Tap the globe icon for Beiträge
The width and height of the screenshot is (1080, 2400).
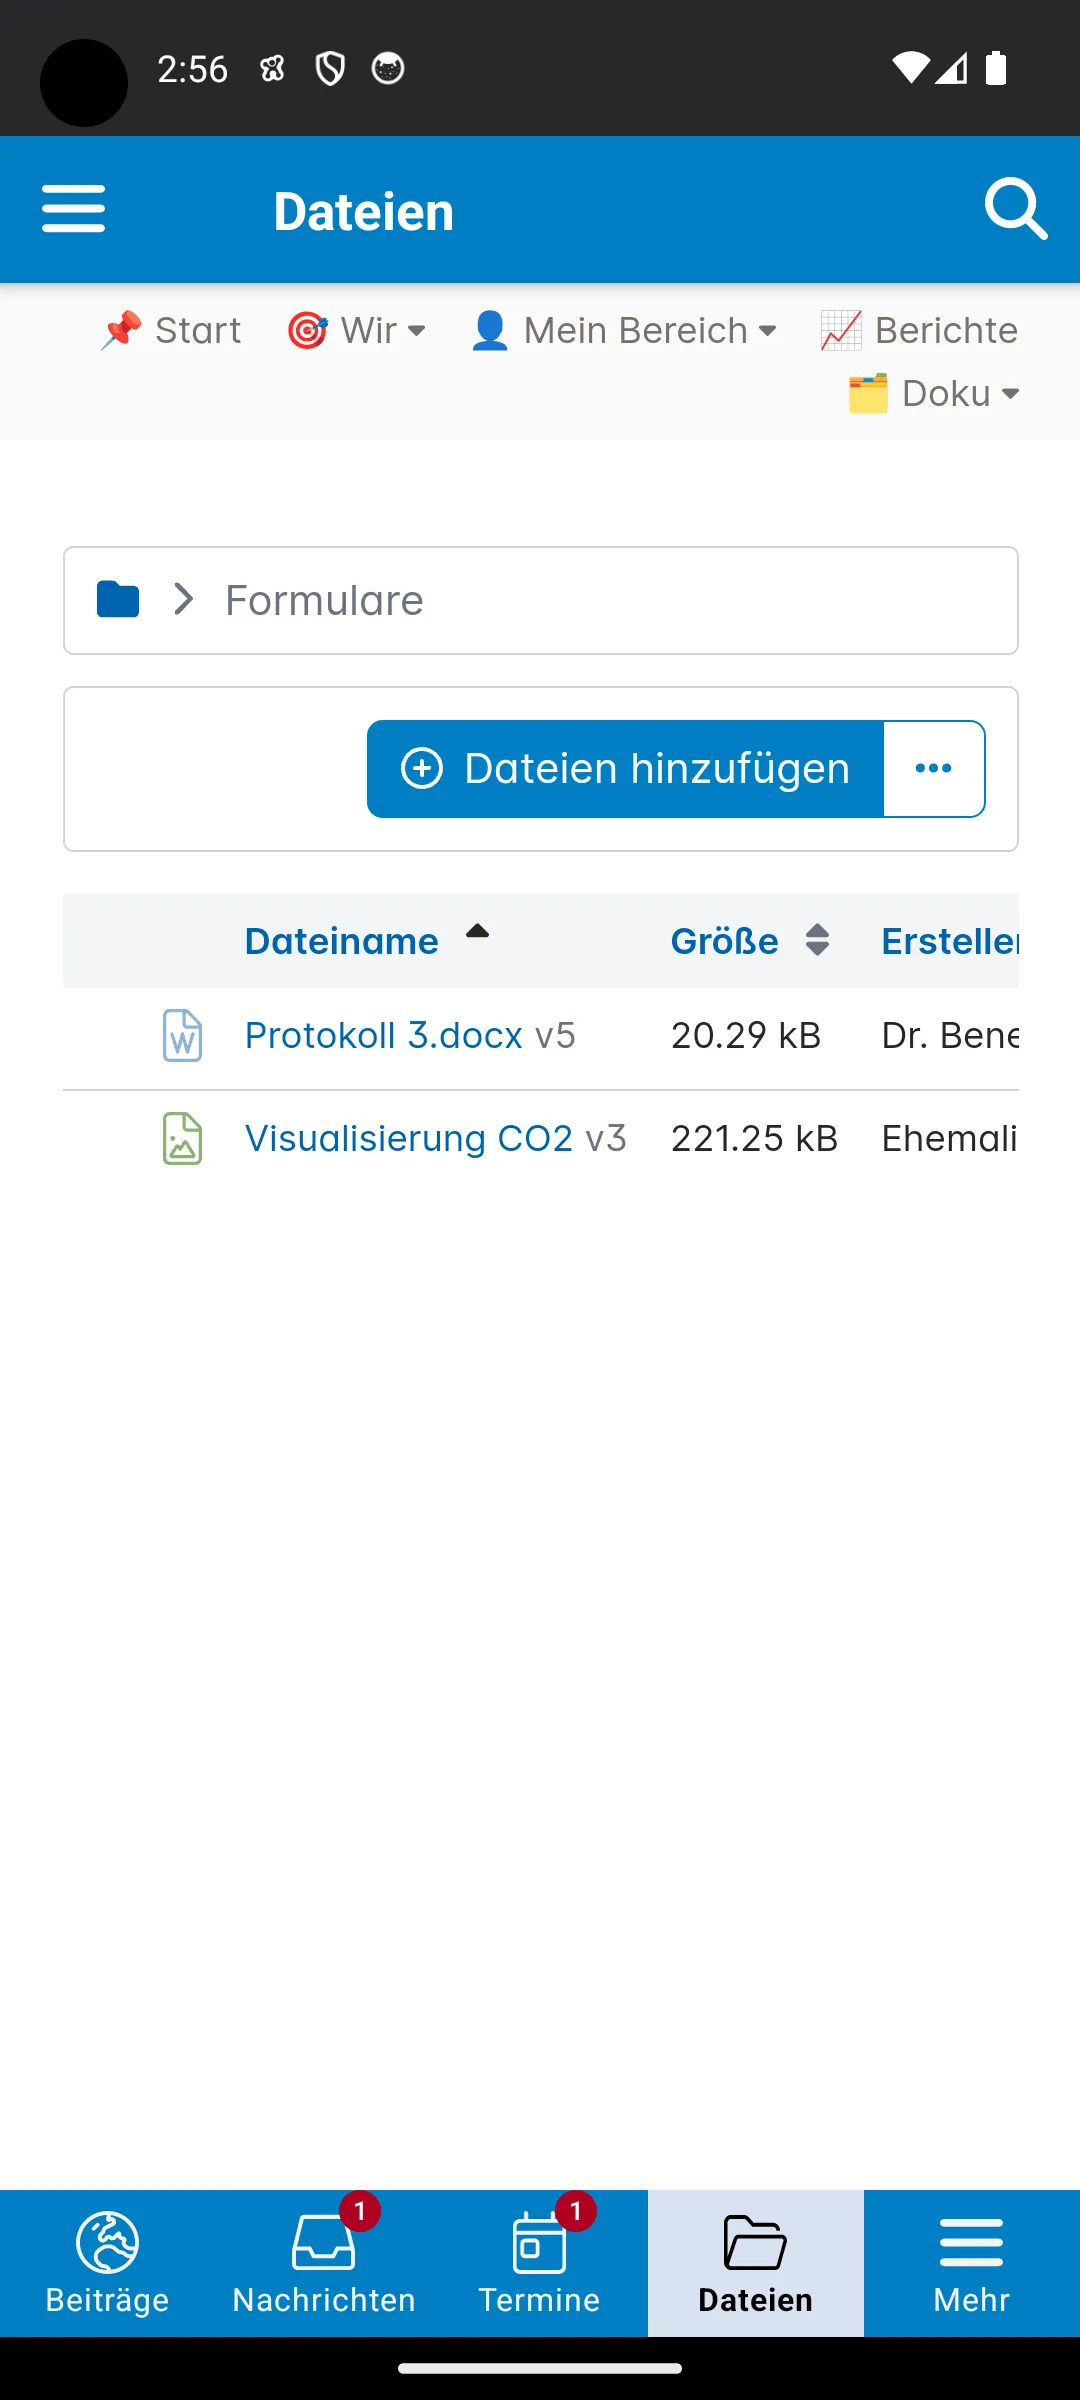108,2242
